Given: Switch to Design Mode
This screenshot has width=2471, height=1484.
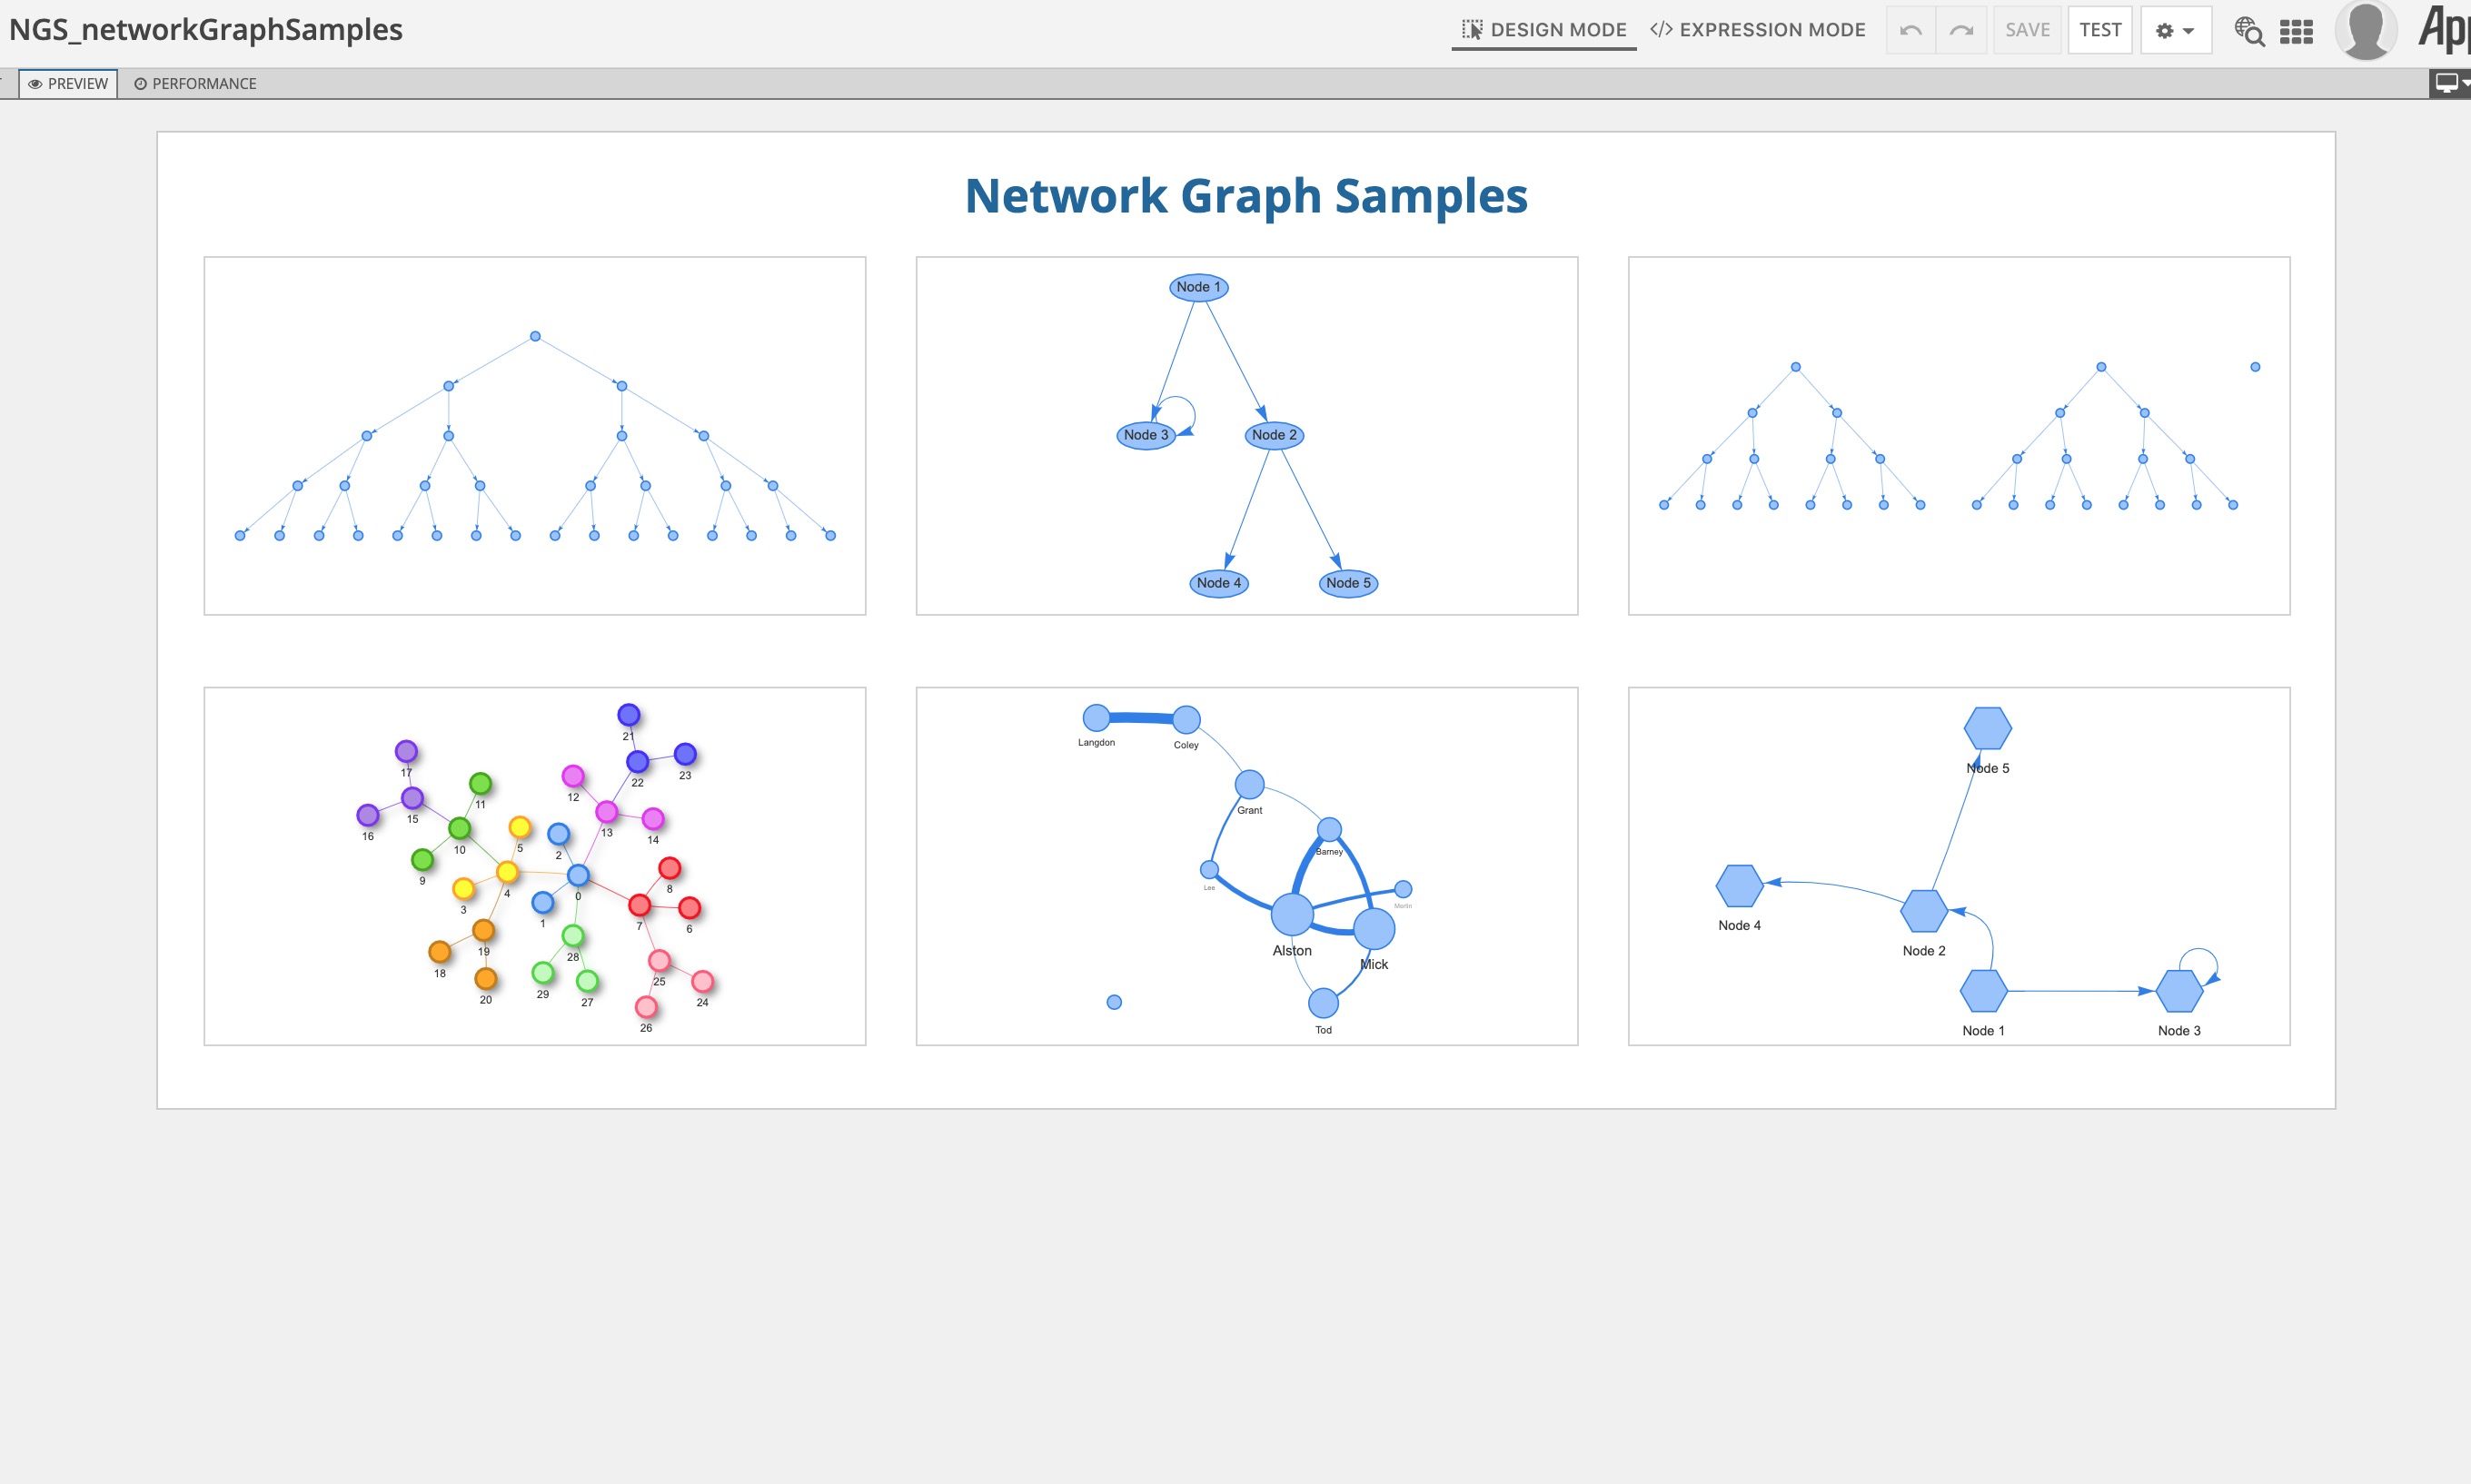Looking at the screenshot, I should point(1544,30).
